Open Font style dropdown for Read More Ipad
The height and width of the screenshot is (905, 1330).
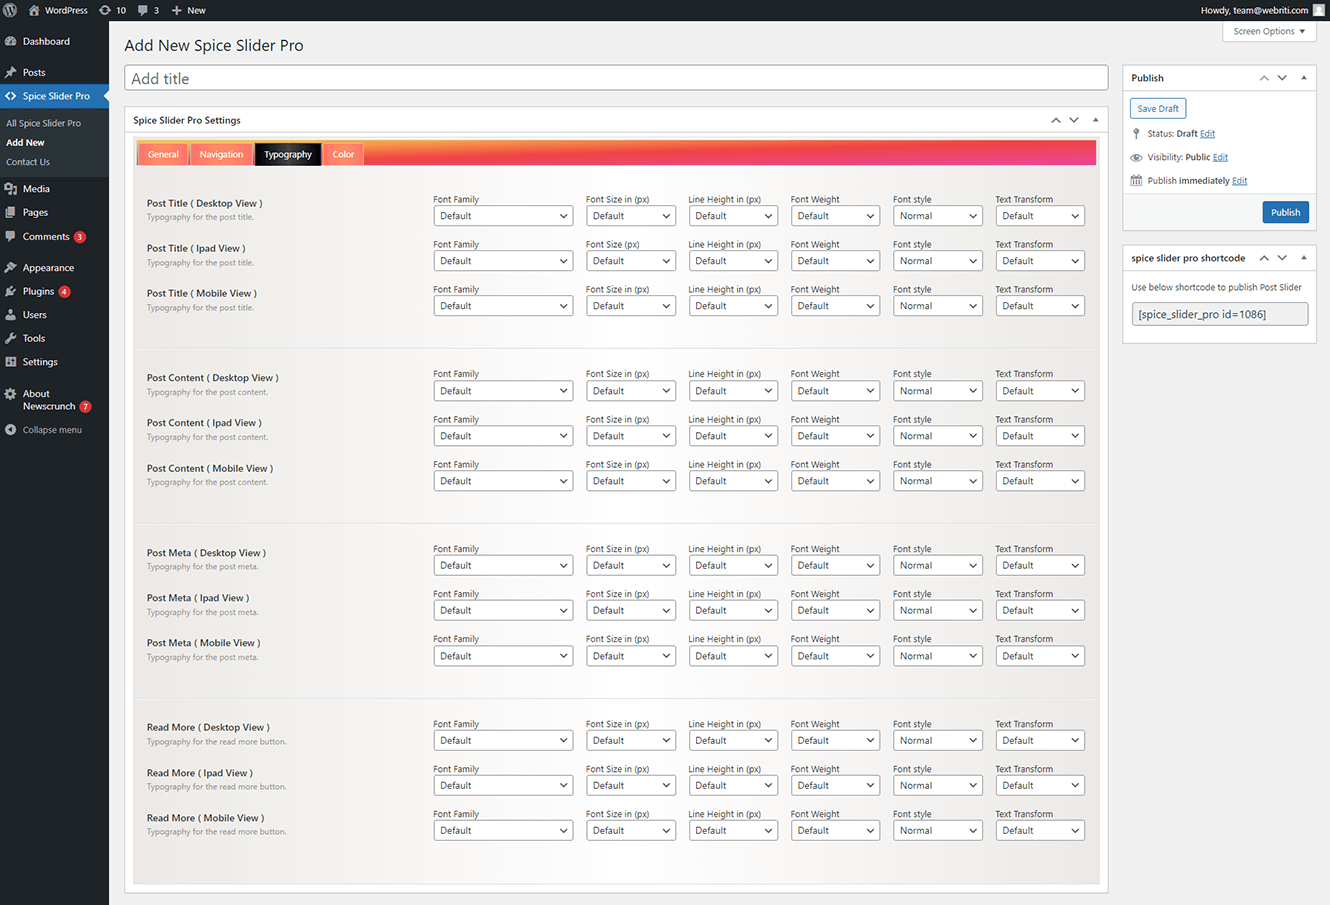(937, 786)
